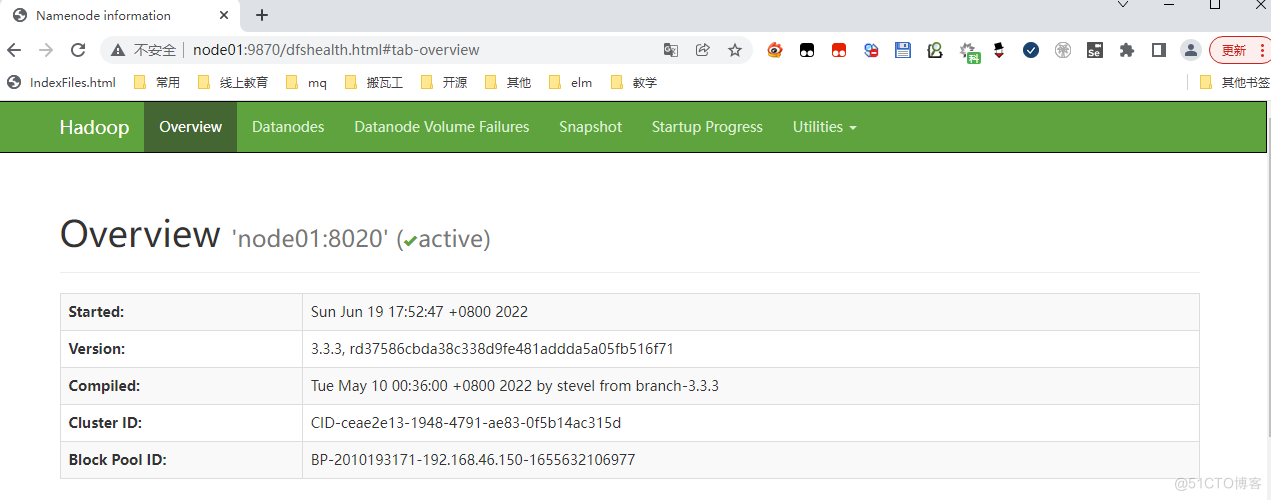This screenshot has width=1271, height=500.
Task: Click the Overview page heading
Action: coord(140,234)
